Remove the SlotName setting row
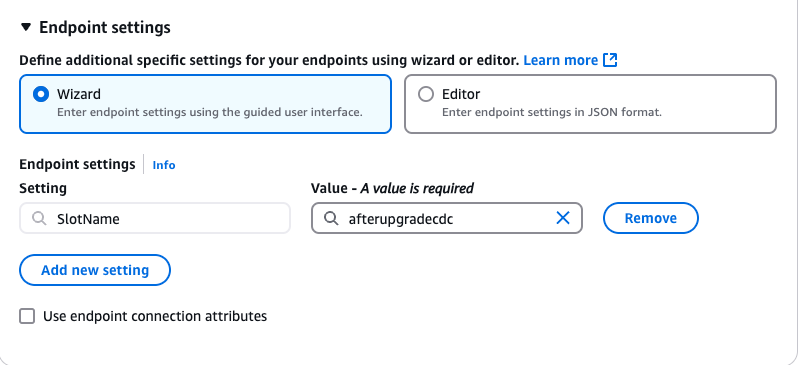 point(651,218)
